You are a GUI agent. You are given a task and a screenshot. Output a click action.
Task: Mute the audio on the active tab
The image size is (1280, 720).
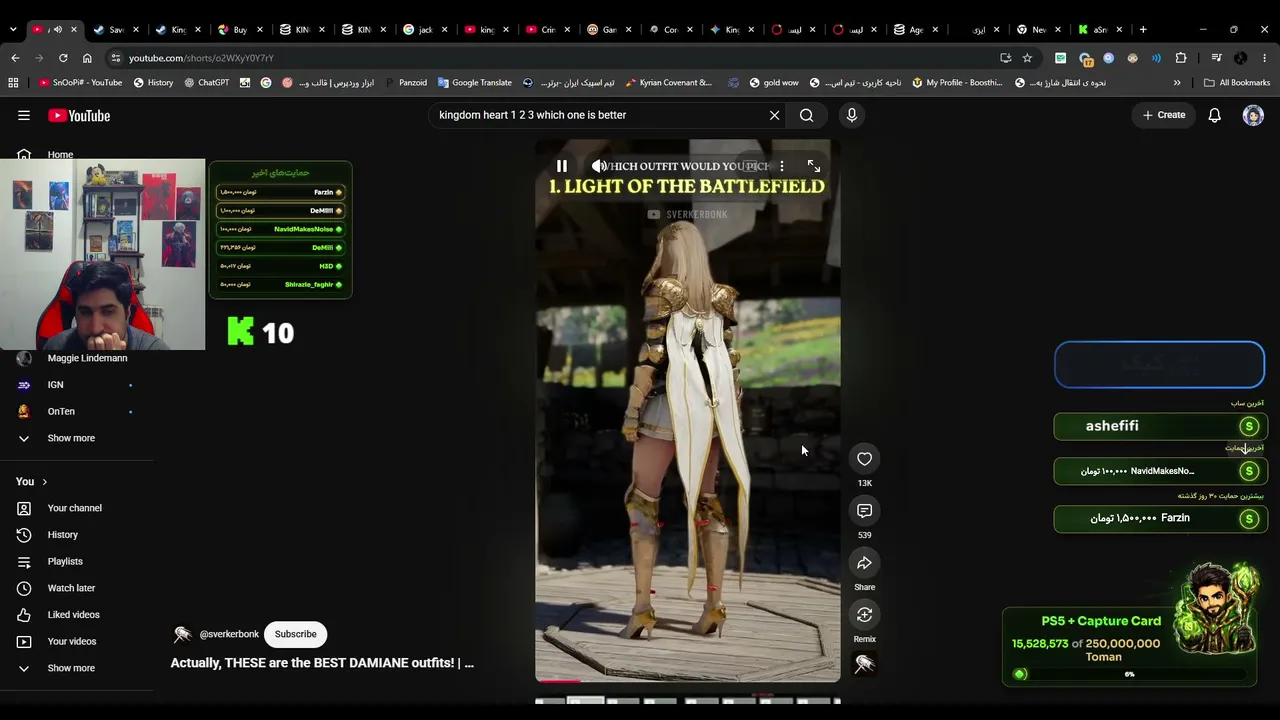[57, 29]
